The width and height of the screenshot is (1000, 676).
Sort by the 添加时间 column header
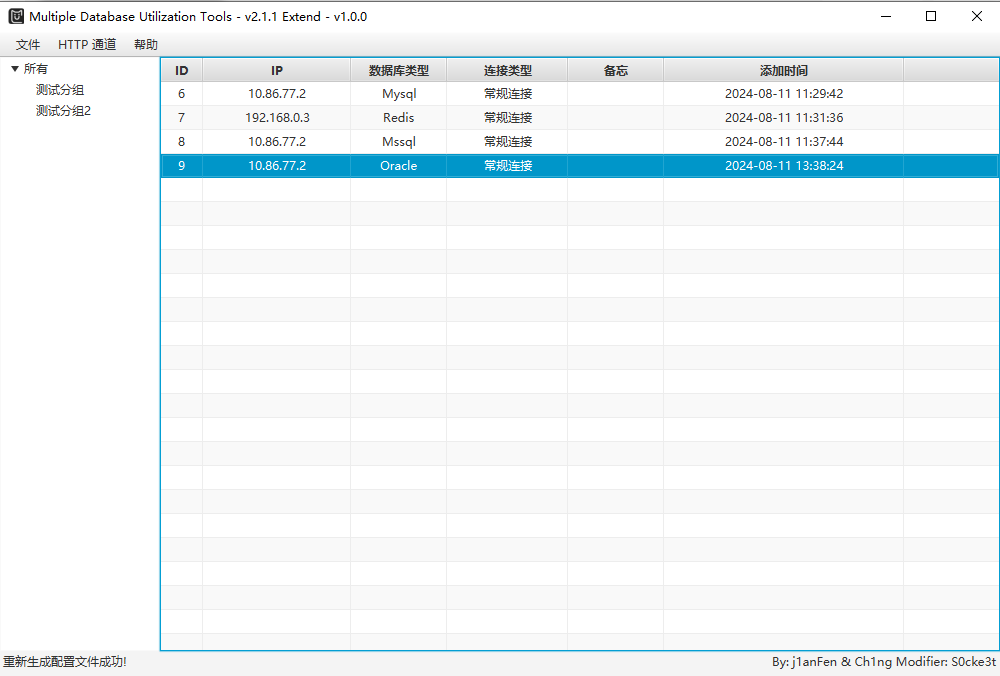pos(783,70)
